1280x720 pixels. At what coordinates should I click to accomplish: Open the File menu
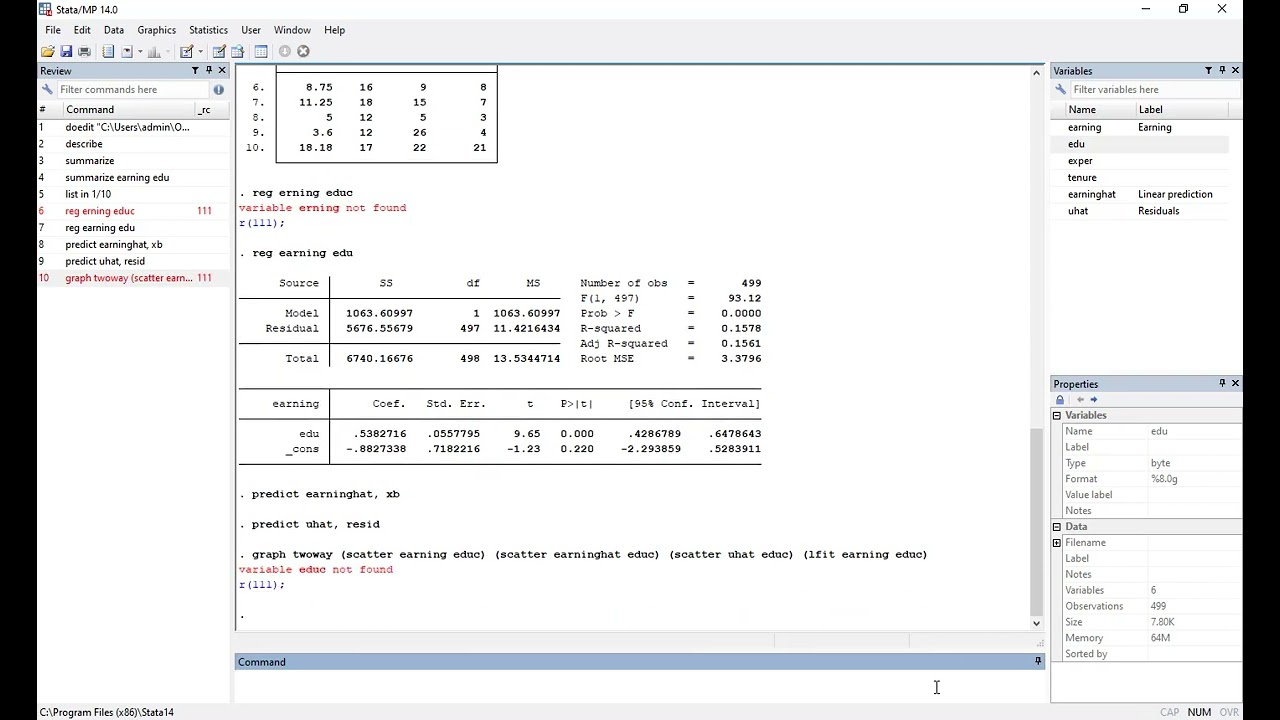tap(52, 30)
